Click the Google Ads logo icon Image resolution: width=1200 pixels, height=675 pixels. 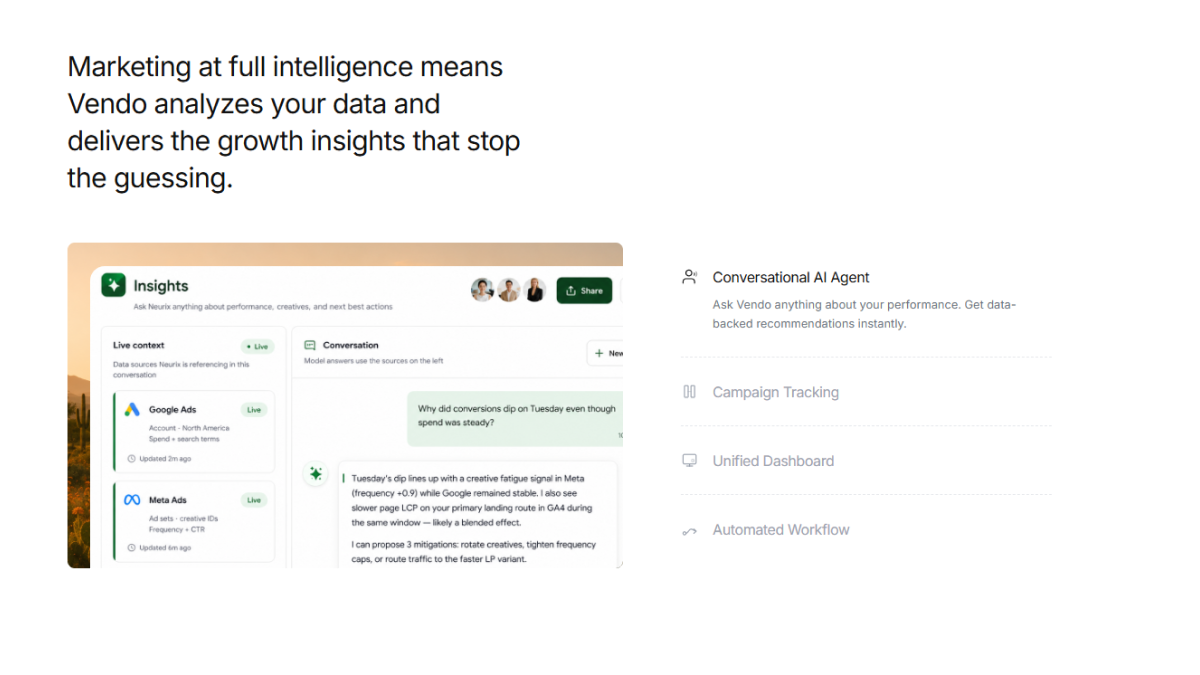point(132,409)
